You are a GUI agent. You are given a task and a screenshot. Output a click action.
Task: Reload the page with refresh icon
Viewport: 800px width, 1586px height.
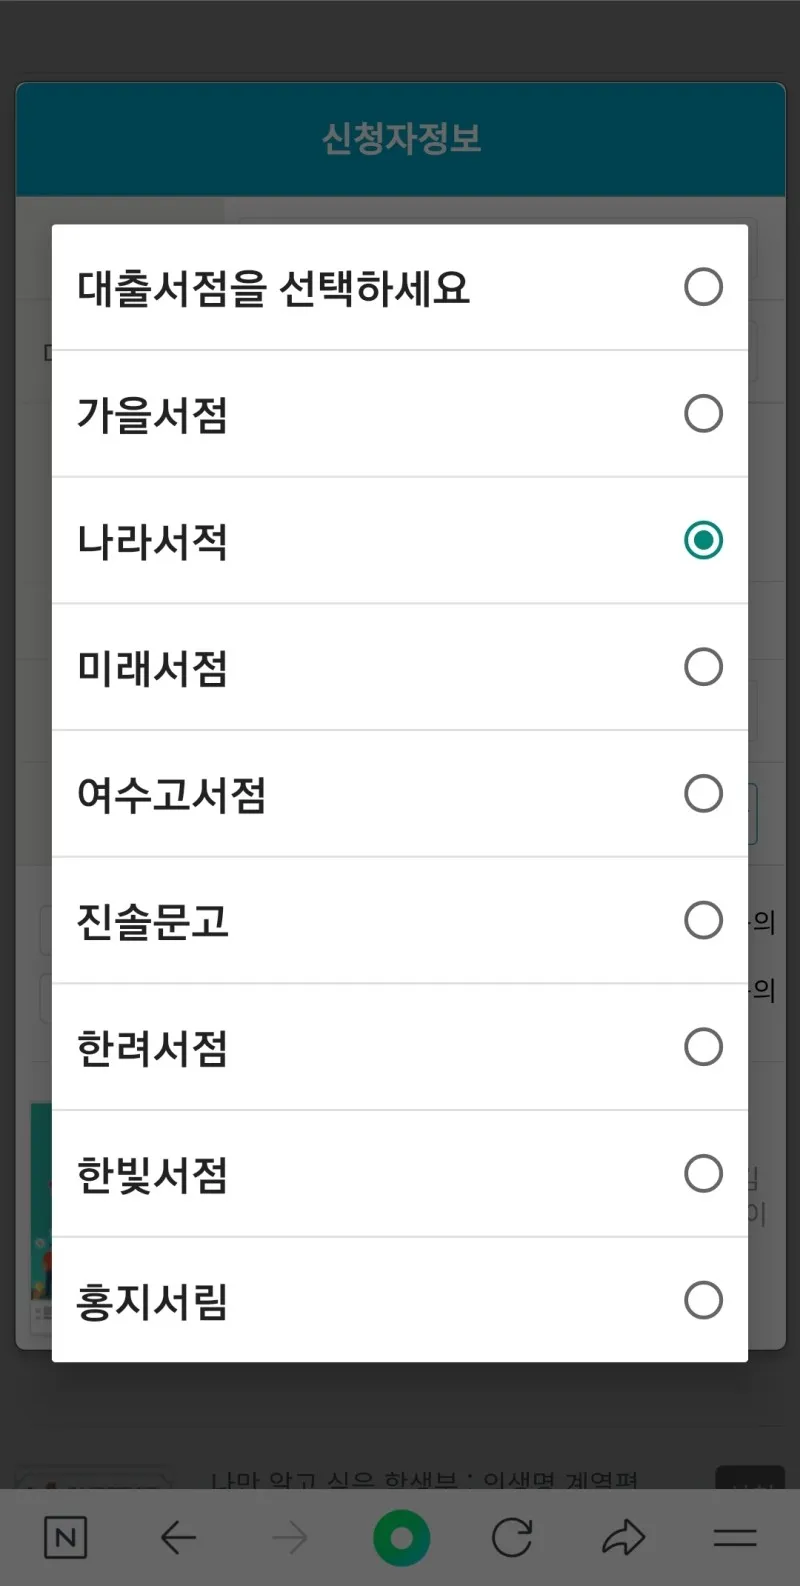512,1537
